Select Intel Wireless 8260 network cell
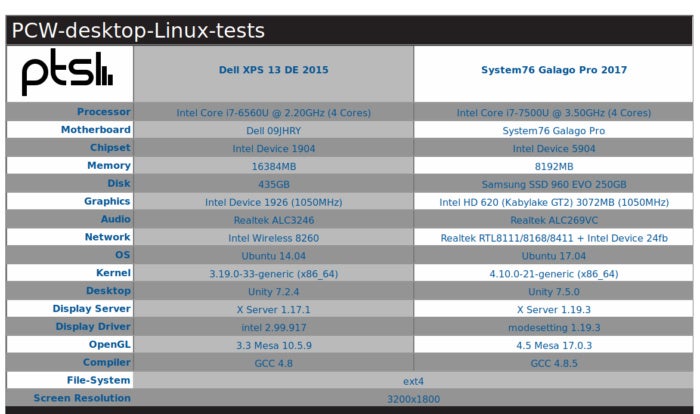 (x=274, y=238)
